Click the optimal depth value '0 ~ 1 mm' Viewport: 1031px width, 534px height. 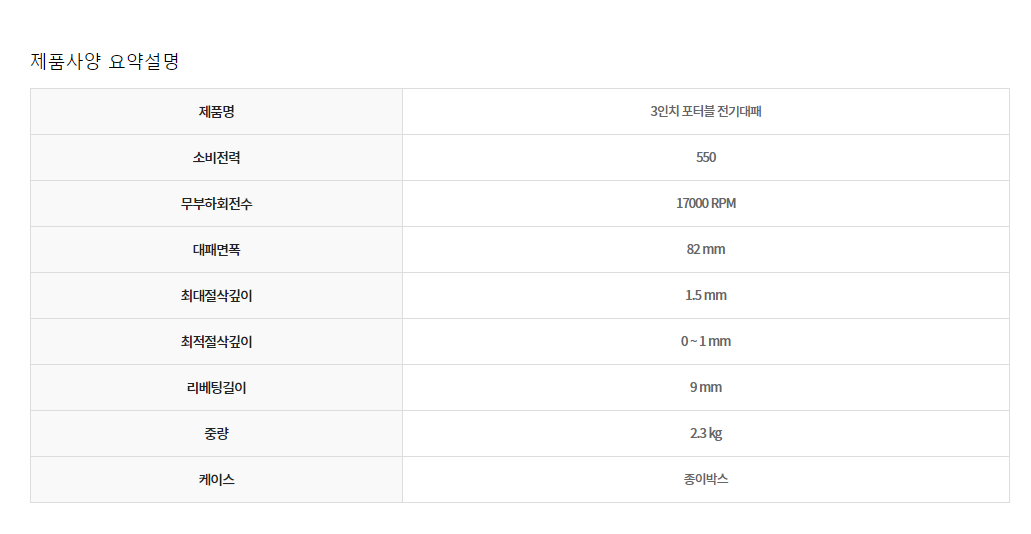tap(705, 342)
